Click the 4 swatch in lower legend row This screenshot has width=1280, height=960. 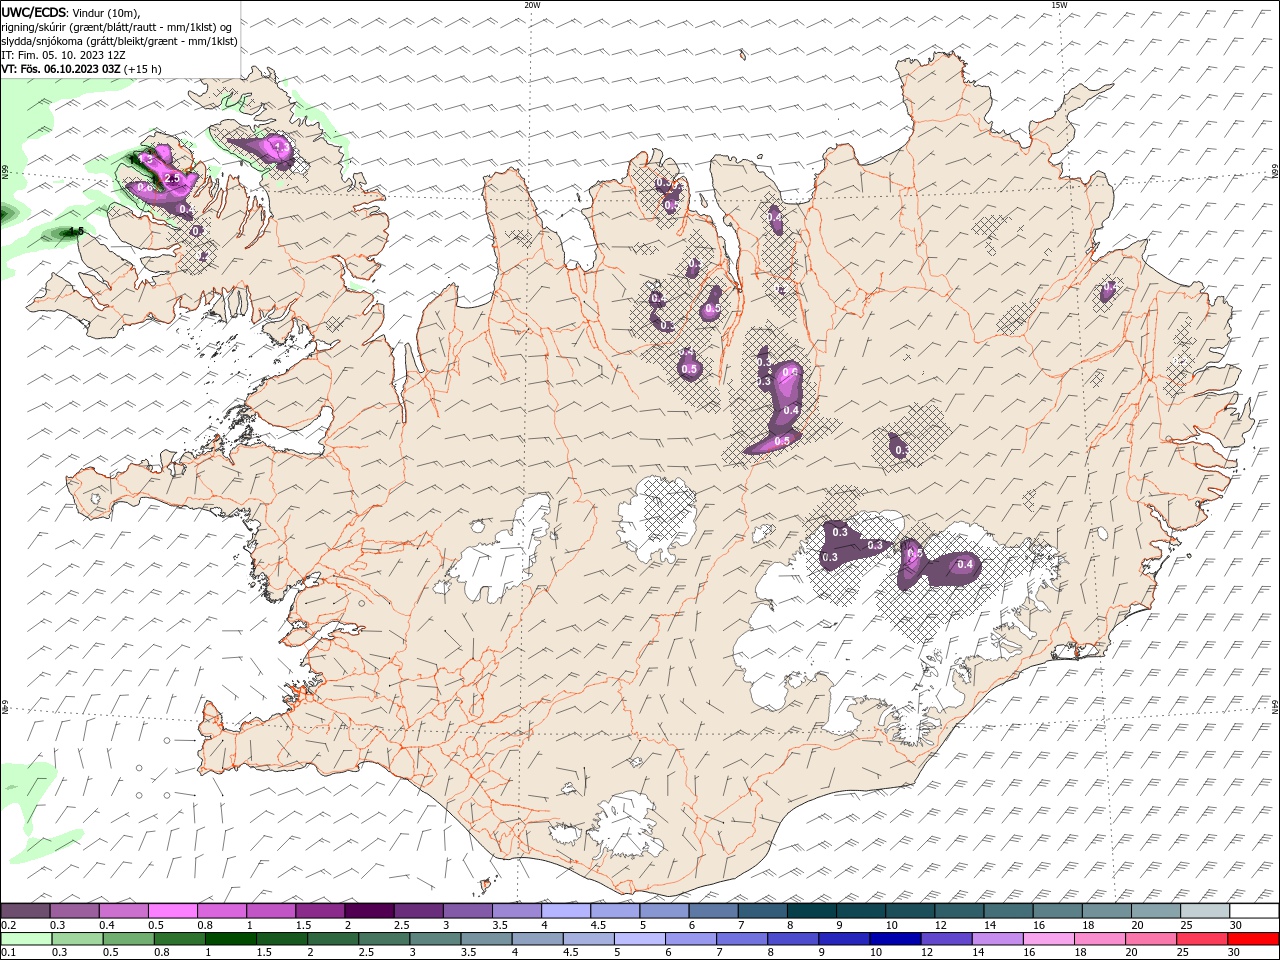tap(536, 939)
